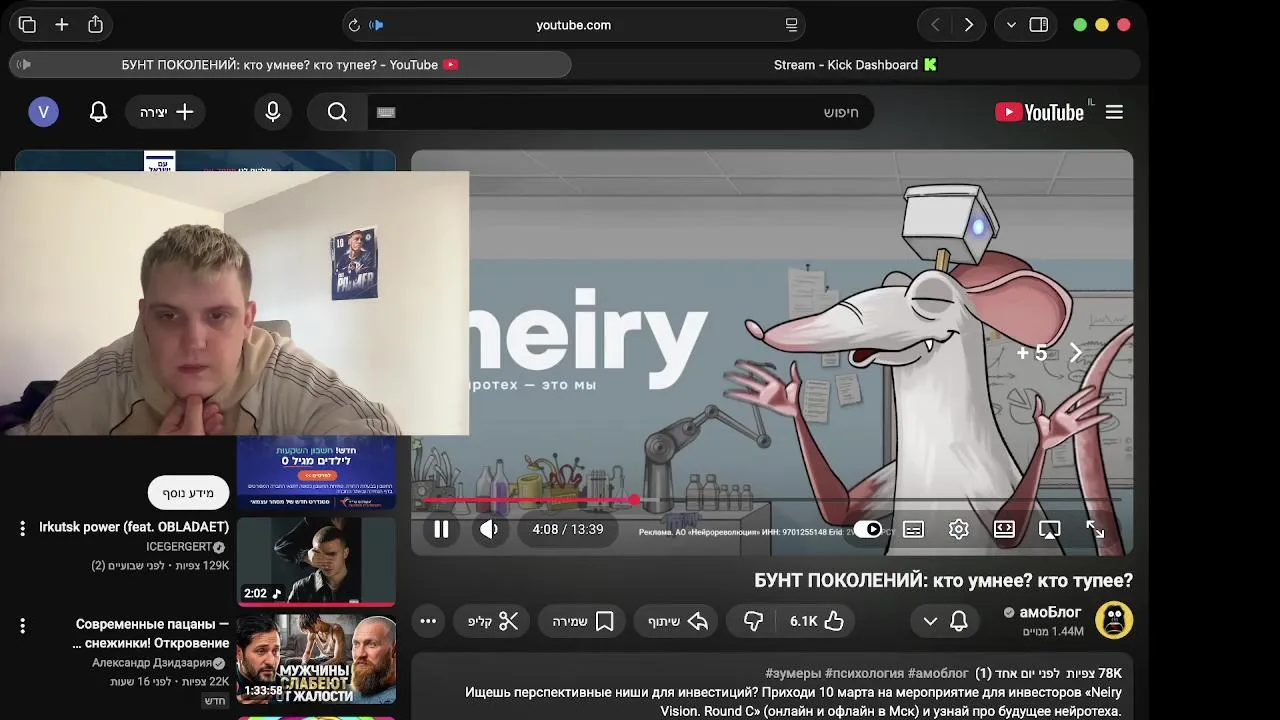Toggle subtitles captions button

913,530
